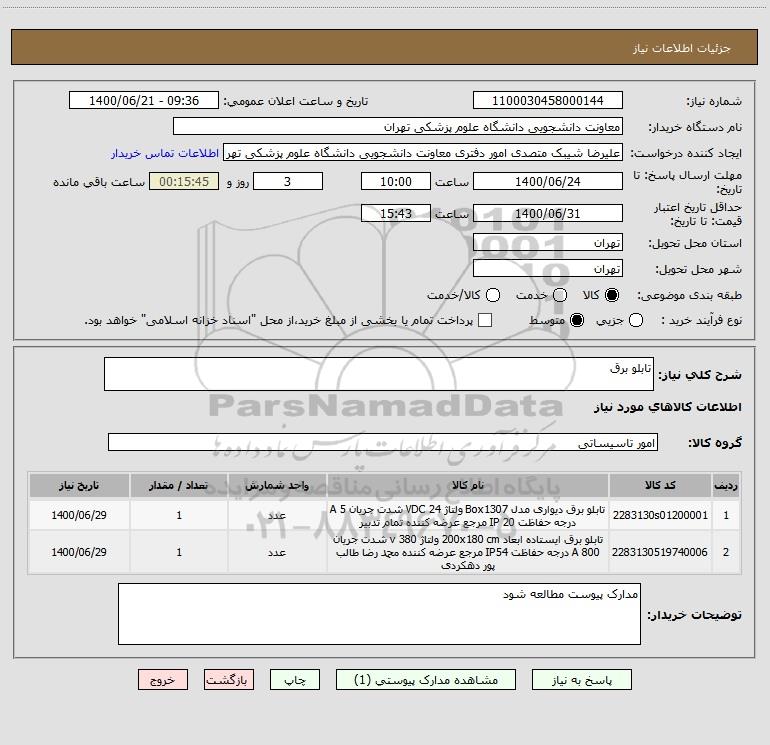
Task: Click the deadline time field 10:00
Action: click(x=396, y=181)
